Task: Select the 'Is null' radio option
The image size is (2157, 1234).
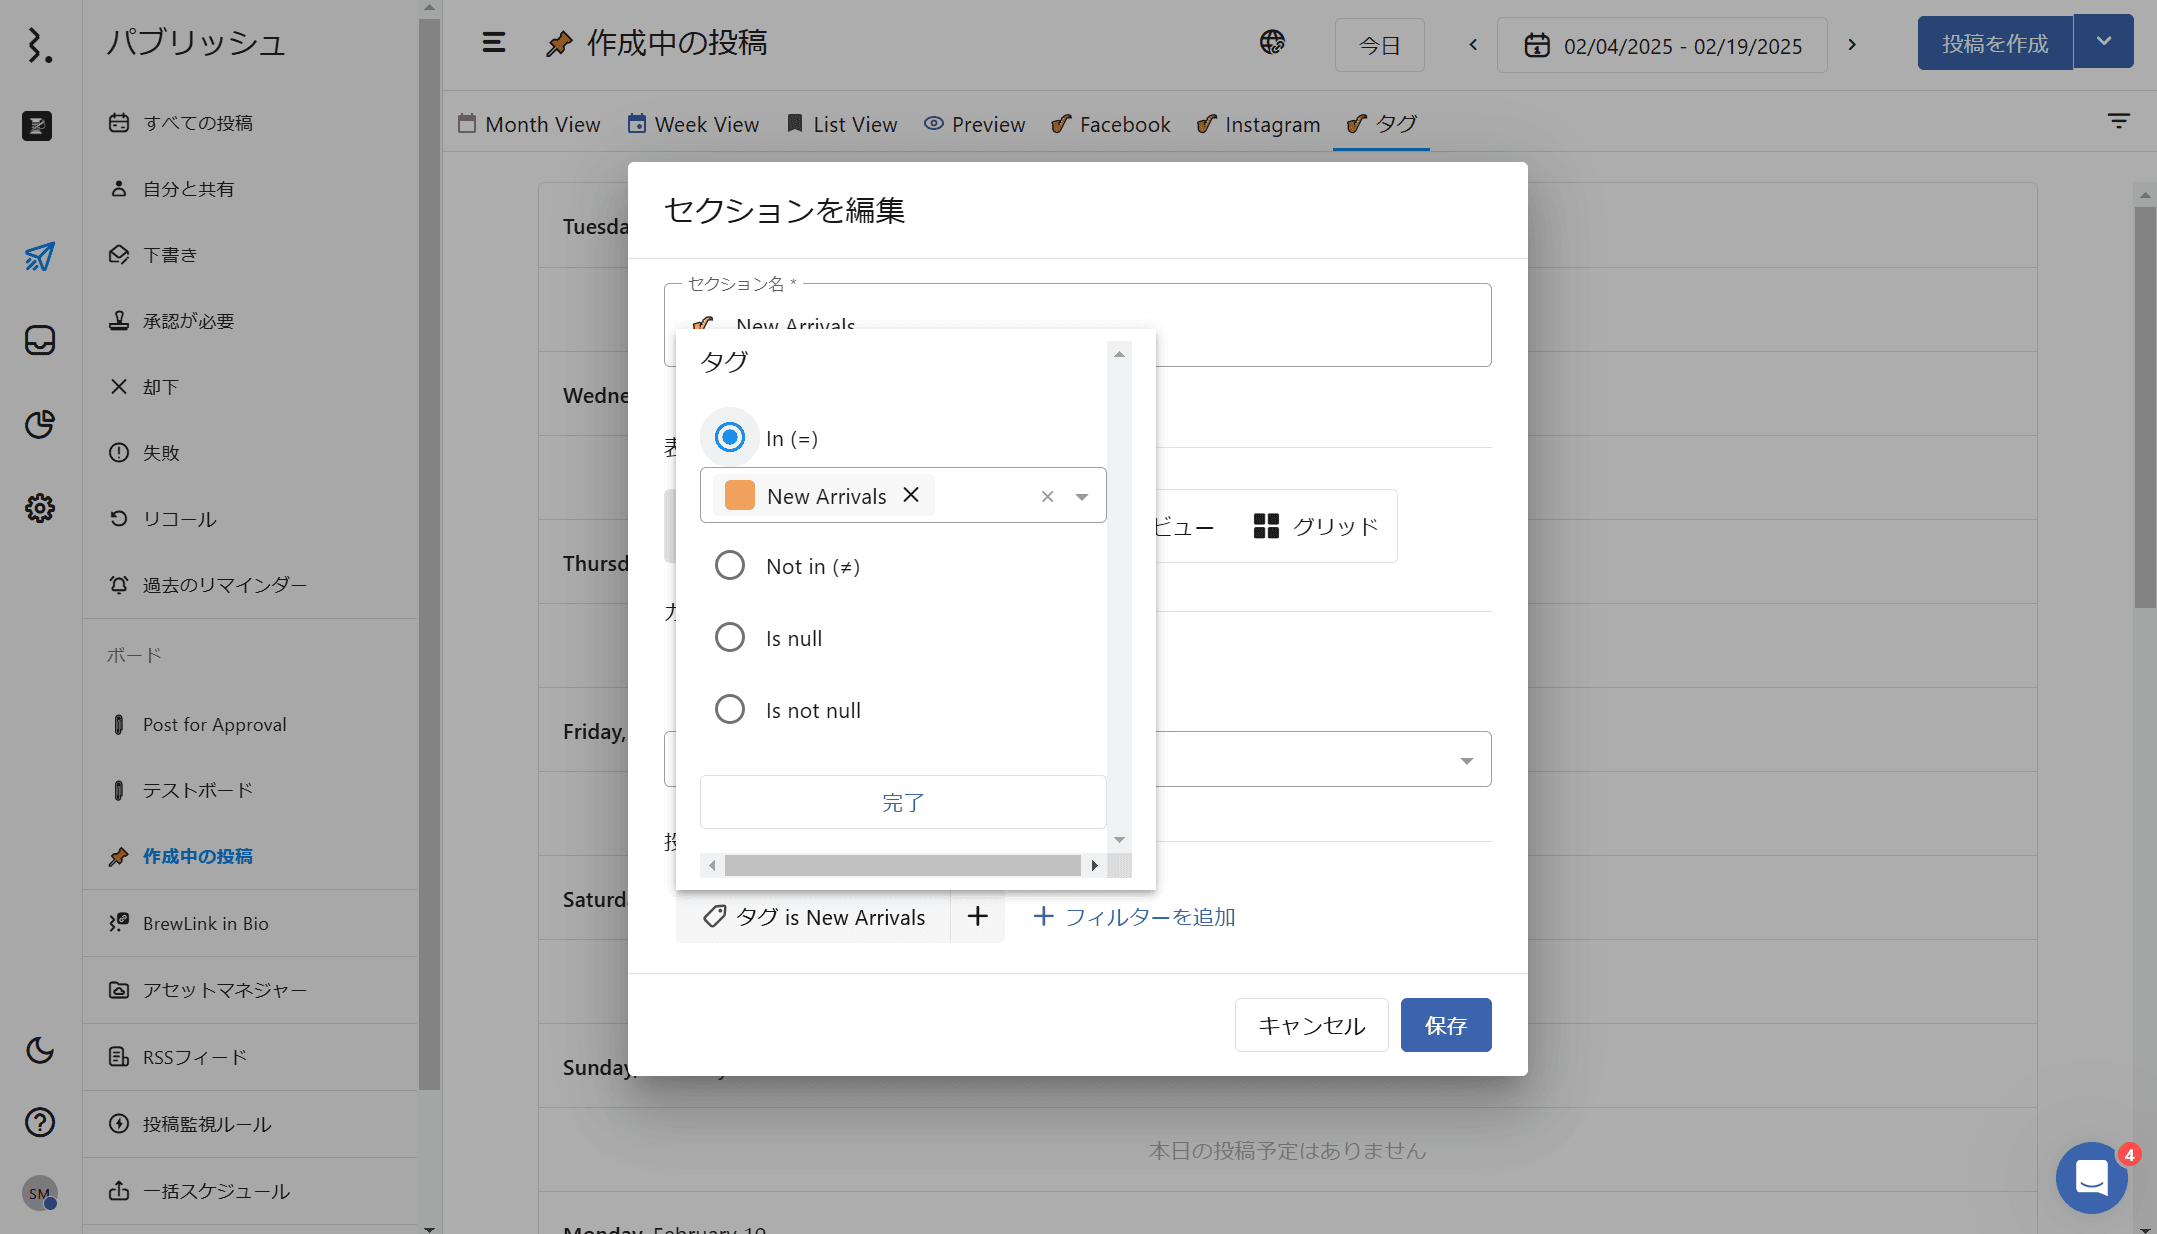Action: (x=730, y=638)
